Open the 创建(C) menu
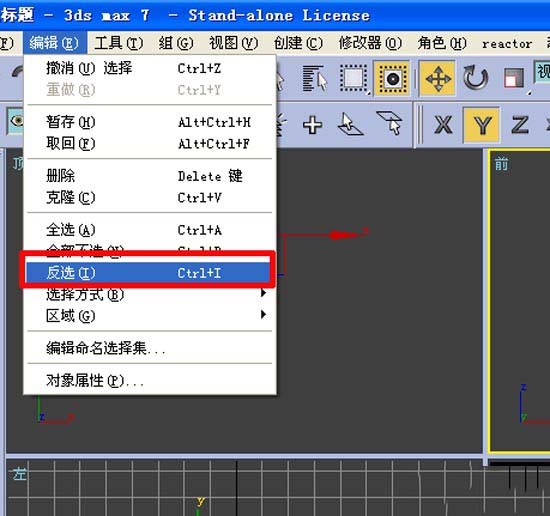This screenshot has width=550, height=516. [298, 43]
